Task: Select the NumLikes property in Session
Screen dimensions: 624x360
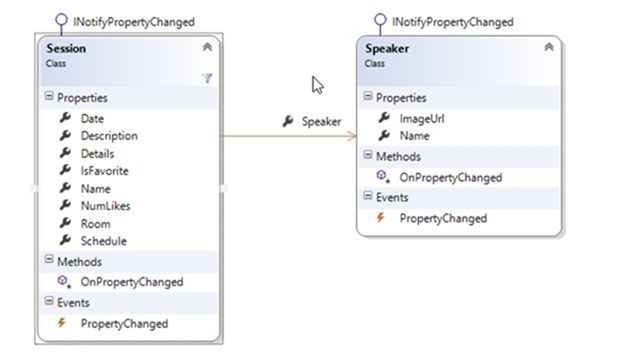Action: coord(106,206)
